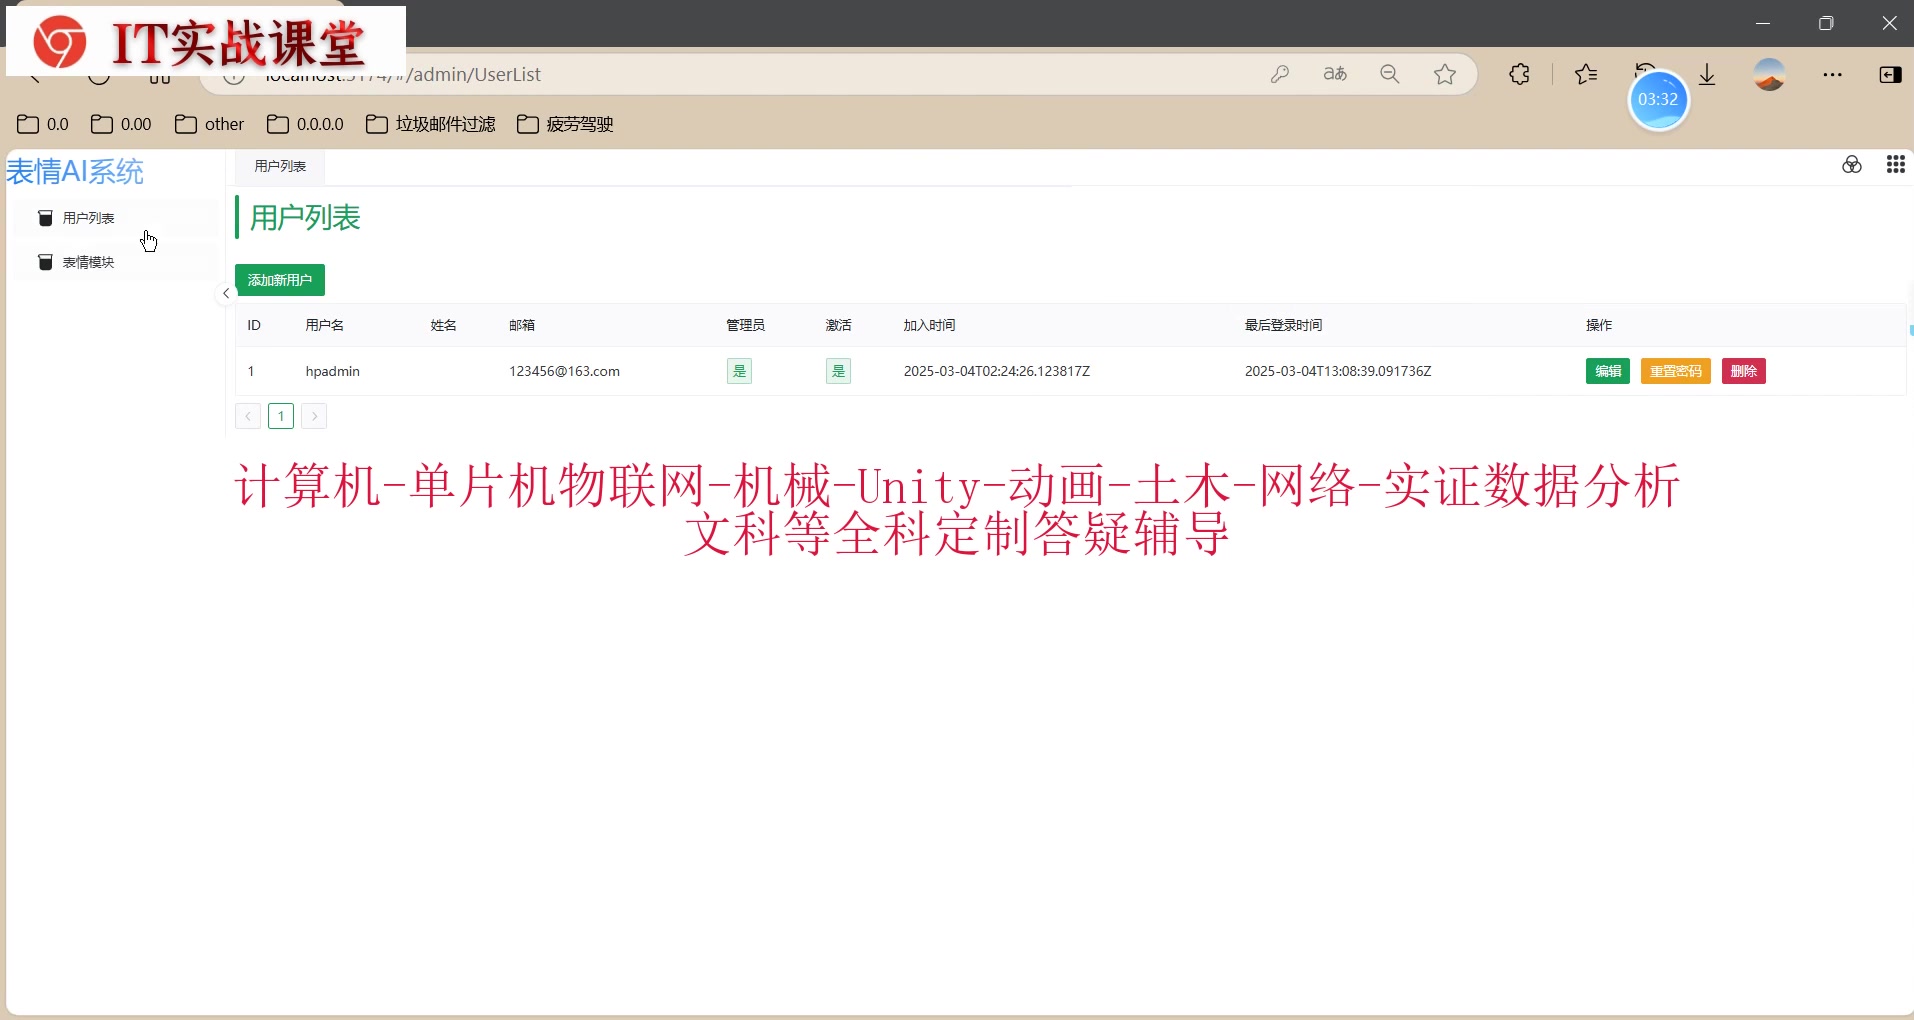Click the 管理员 column header

click(x=745, y=325)
